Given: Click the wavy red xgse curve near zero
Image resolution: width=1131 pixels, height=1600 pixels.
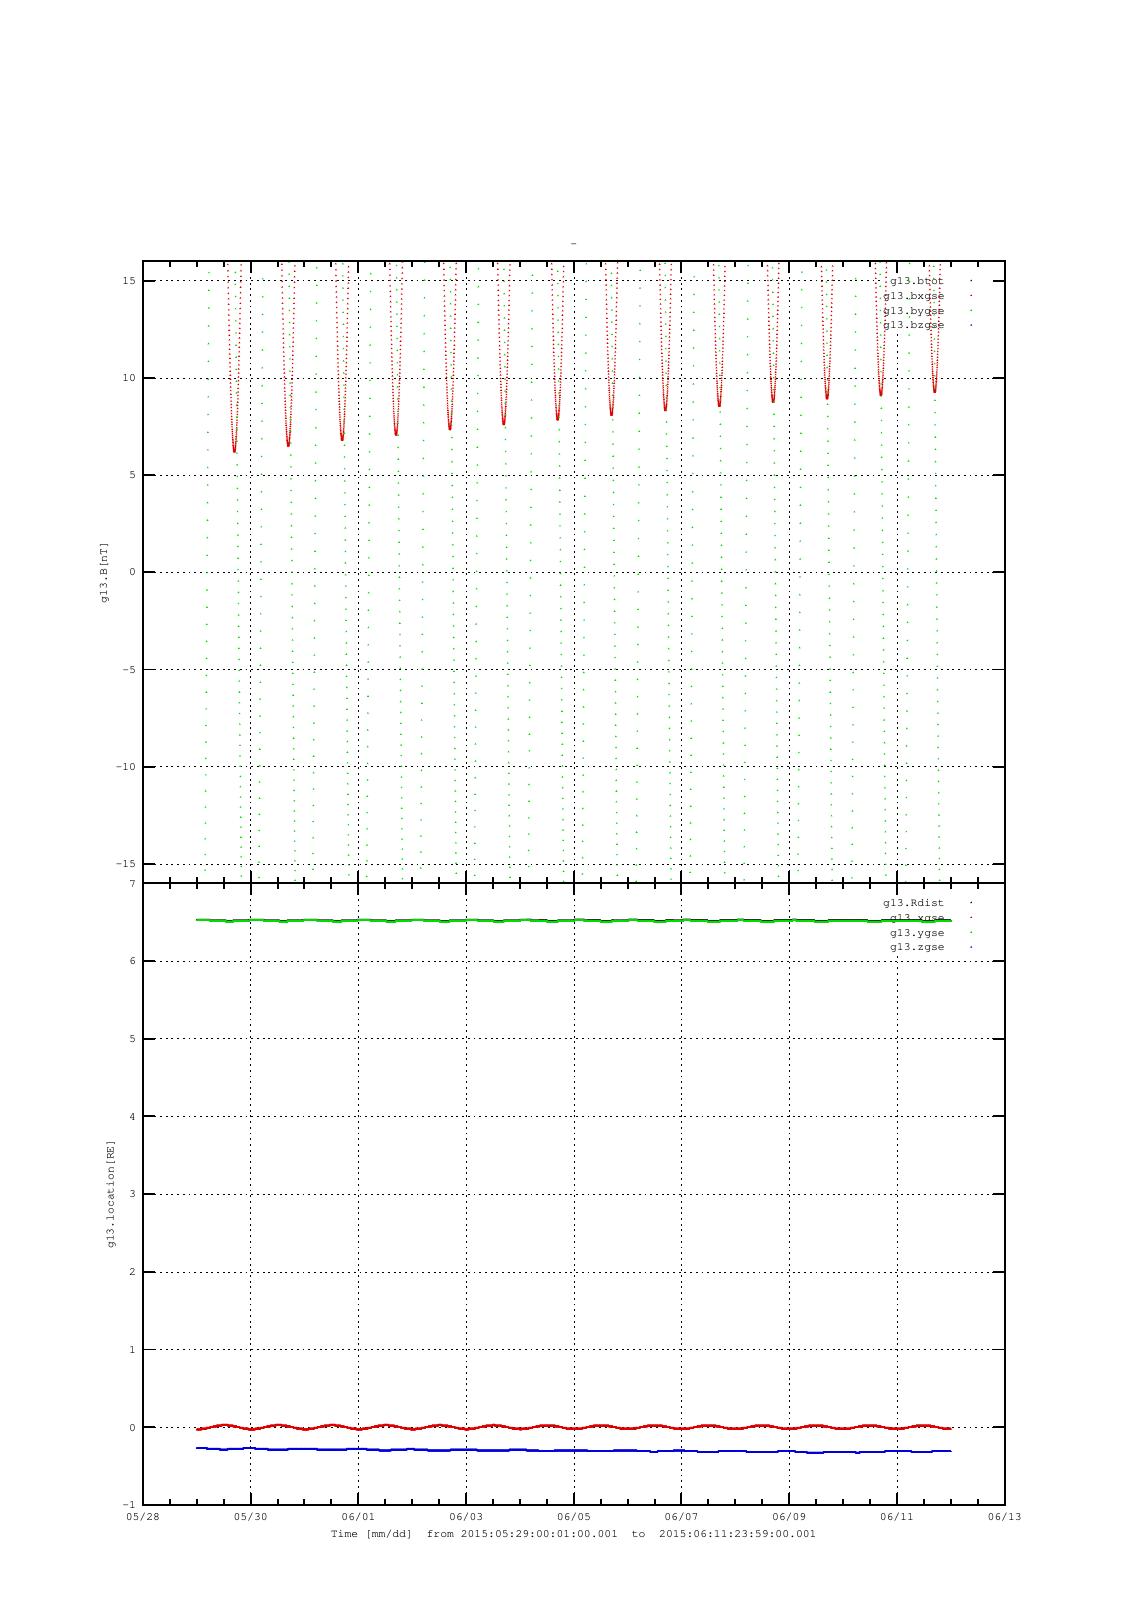Looking at the screenshot, I should [574, 1427].
